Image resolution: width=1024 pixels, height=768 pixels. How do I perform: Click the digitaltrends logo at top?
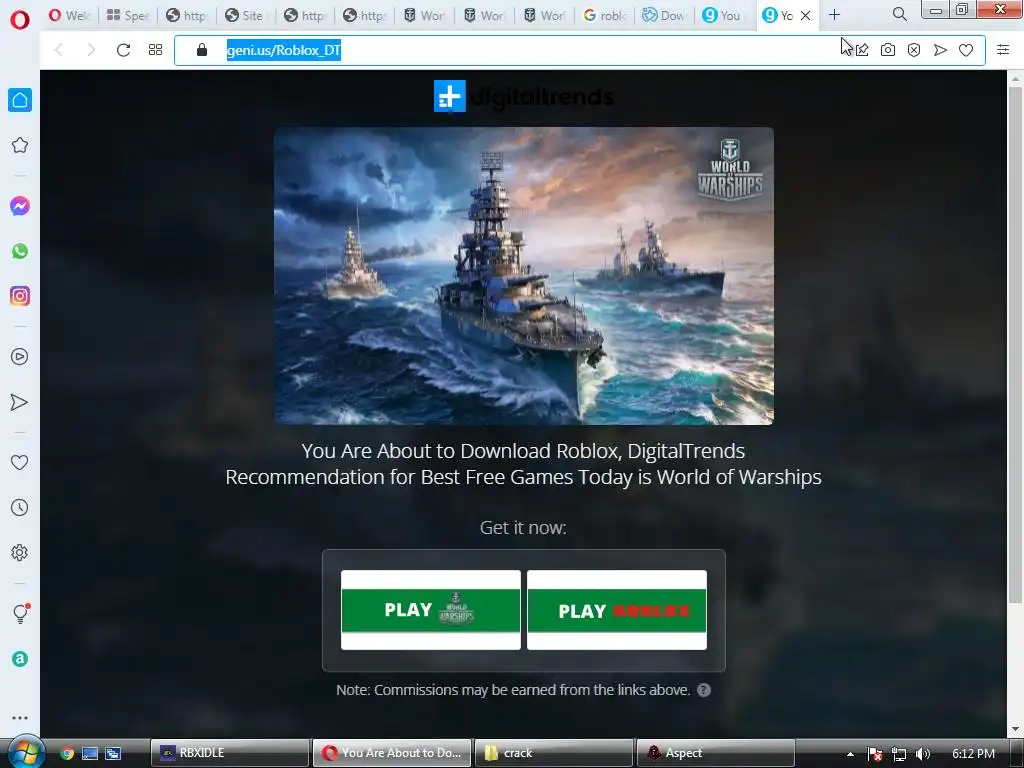[523, 97]
